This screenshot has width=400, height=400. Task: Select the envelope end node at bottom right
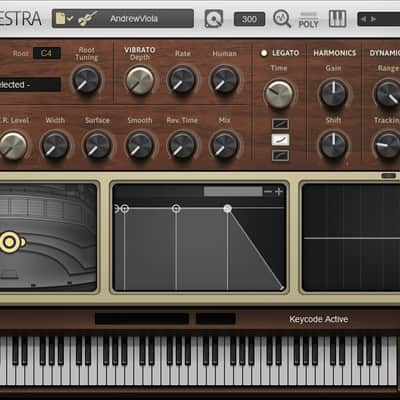[x=282, y=288]
